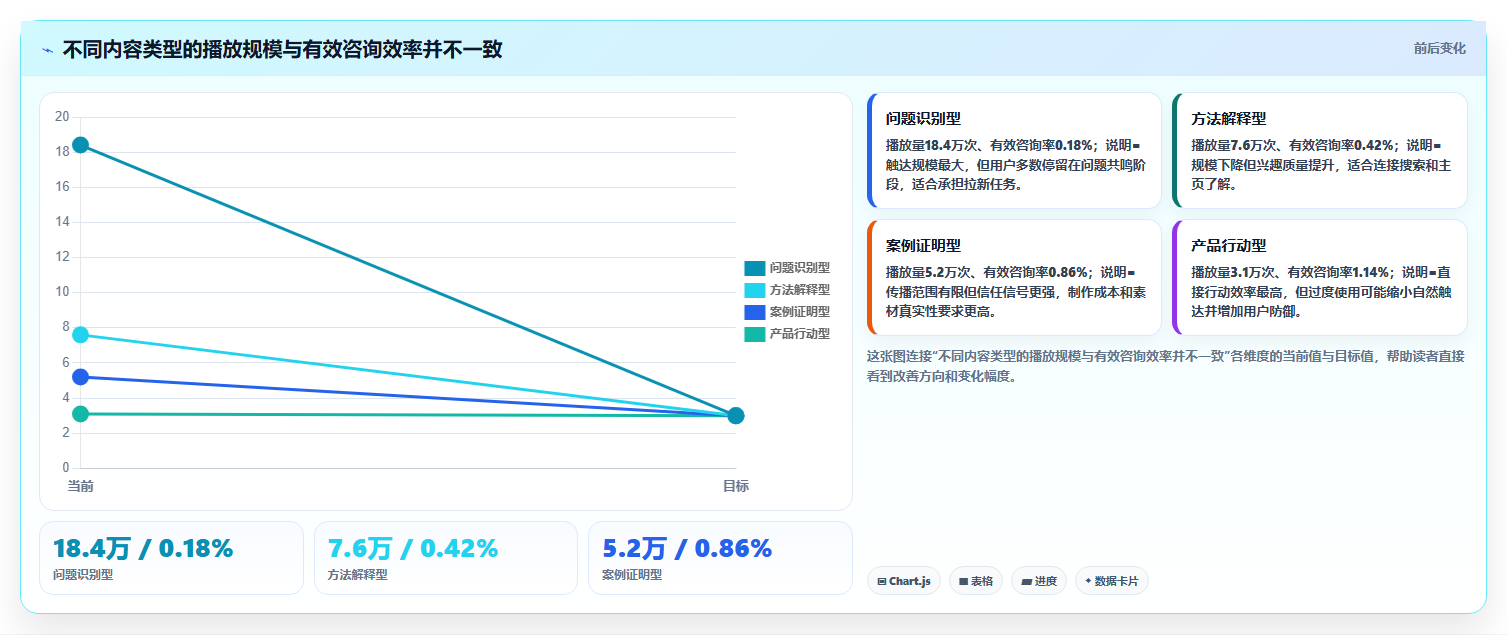Click the 进度 tag chip

[x=1039, y=581]
